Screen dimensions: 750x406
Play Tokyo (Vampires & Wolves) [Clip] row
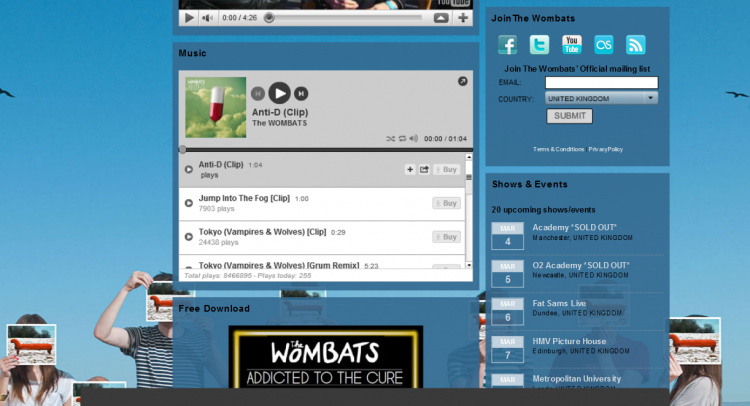(189, 237)
